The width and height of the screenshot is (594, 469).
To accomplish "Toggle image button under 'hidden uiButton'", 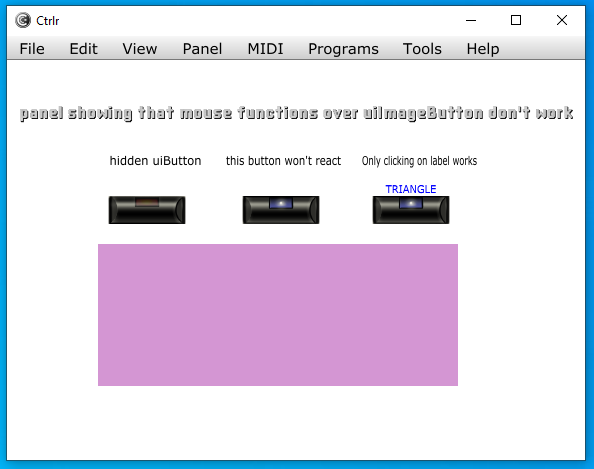I will tap(147, 210).
